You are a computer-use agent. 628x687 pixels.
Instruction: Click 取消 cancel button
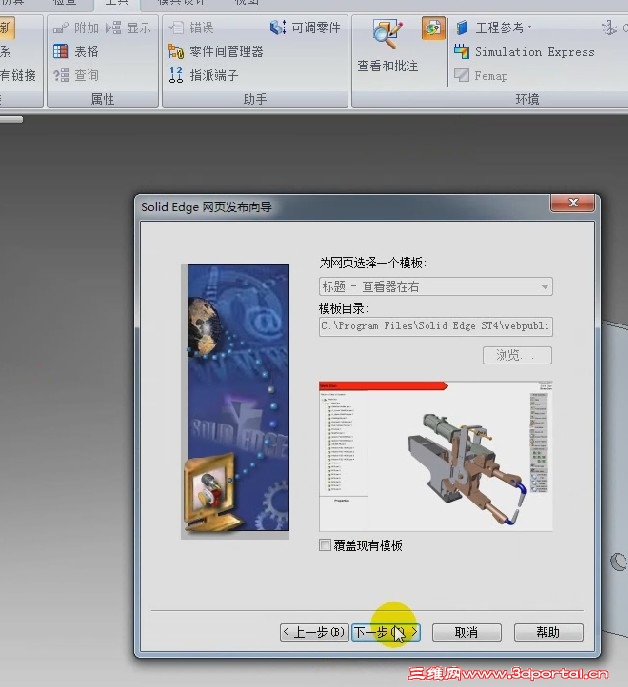coord(467,632)
